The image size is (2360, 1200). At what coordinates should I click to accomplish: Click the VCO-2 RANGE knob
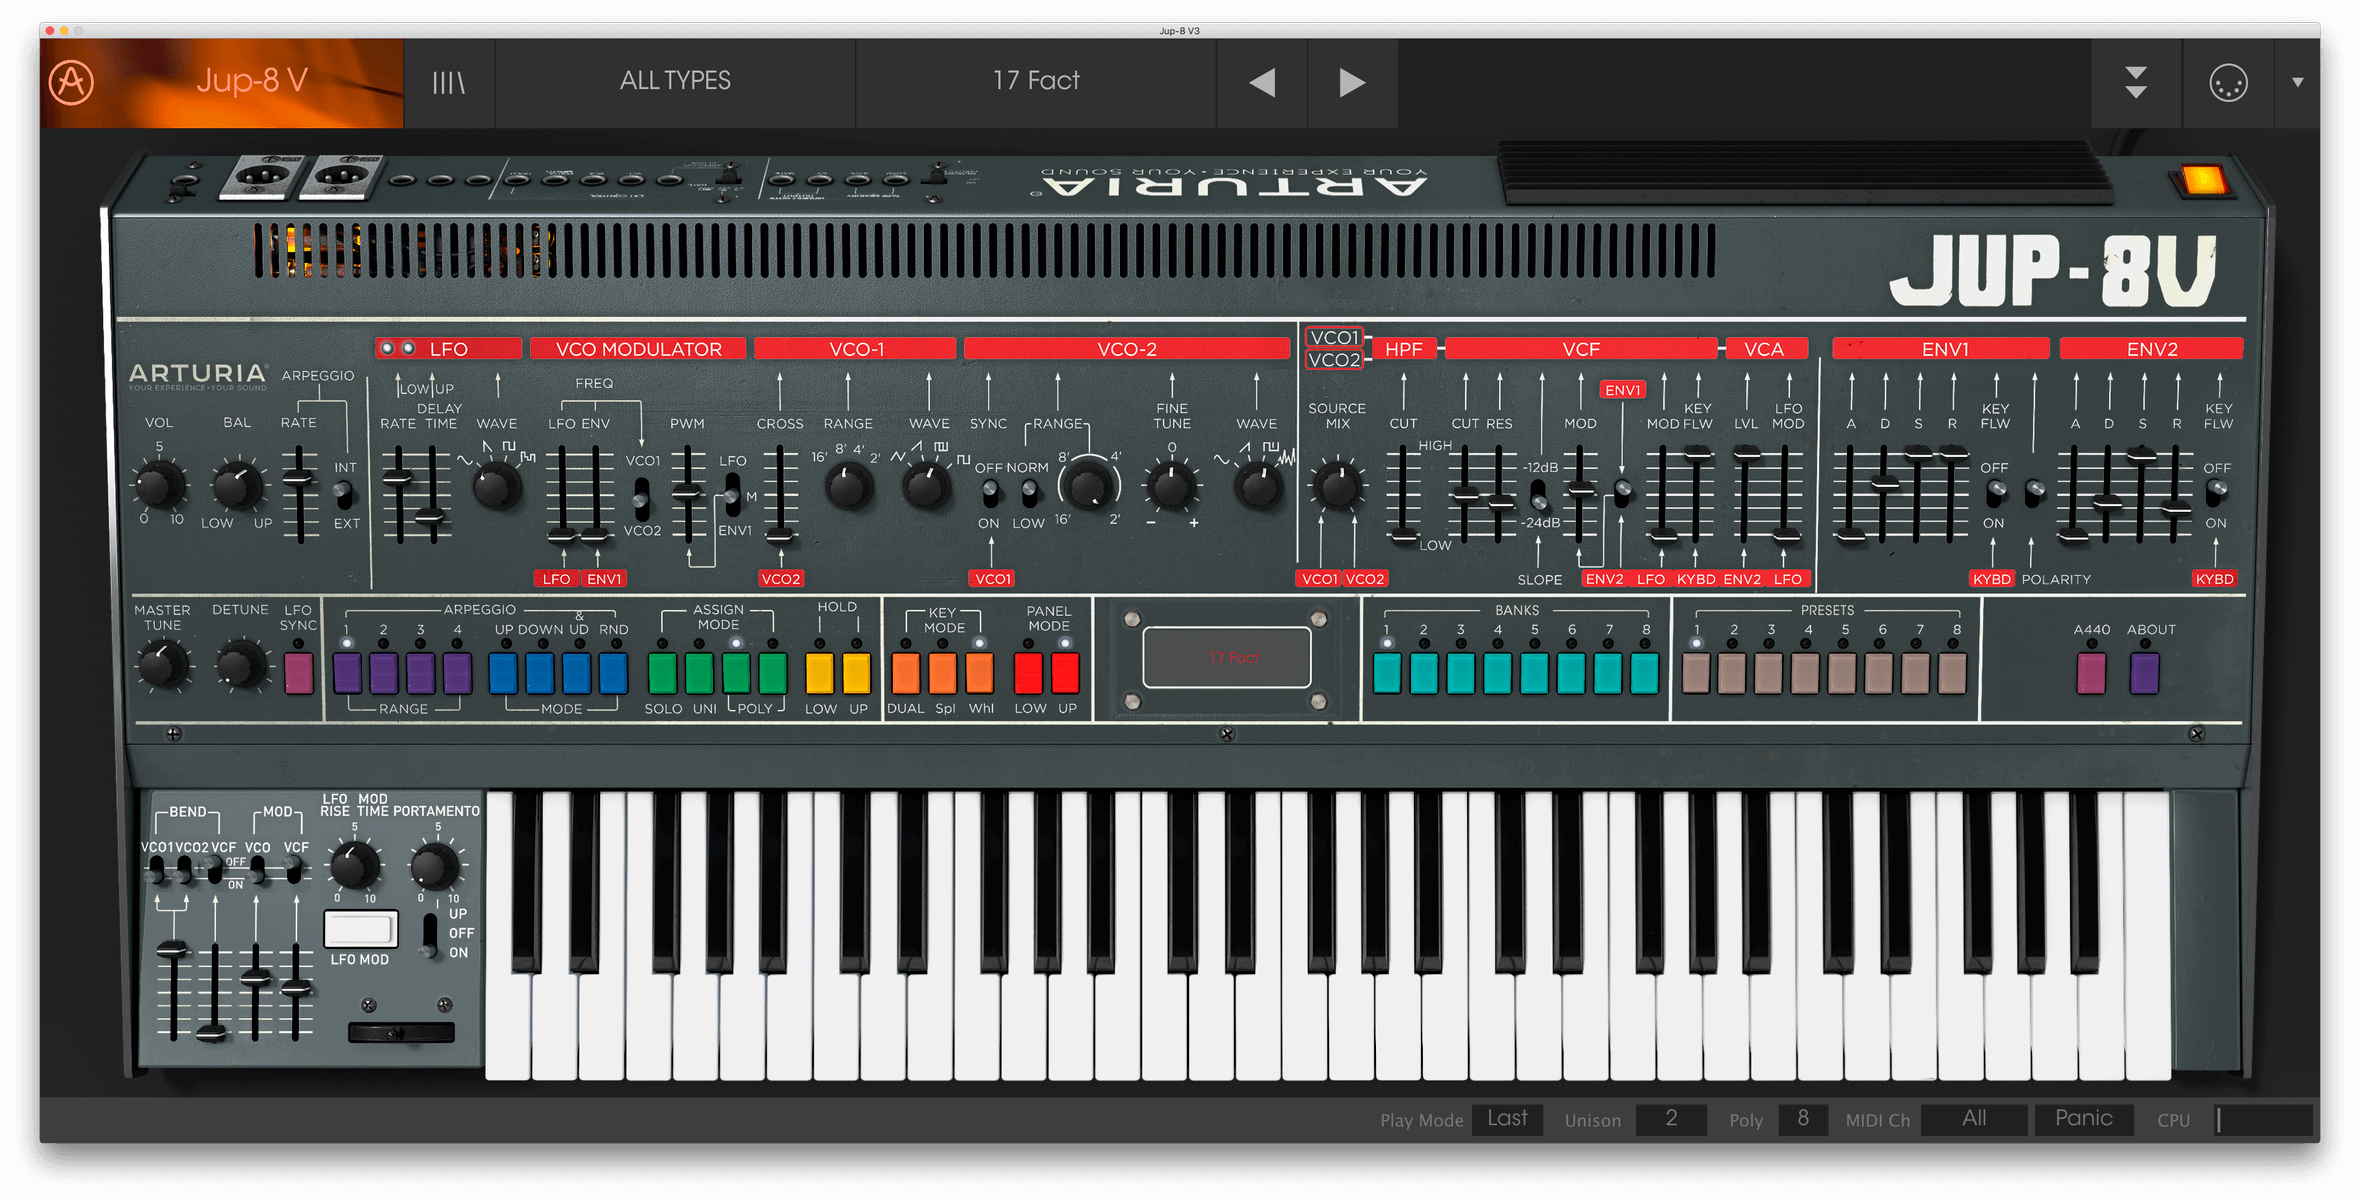click(x=1090, y=486)
